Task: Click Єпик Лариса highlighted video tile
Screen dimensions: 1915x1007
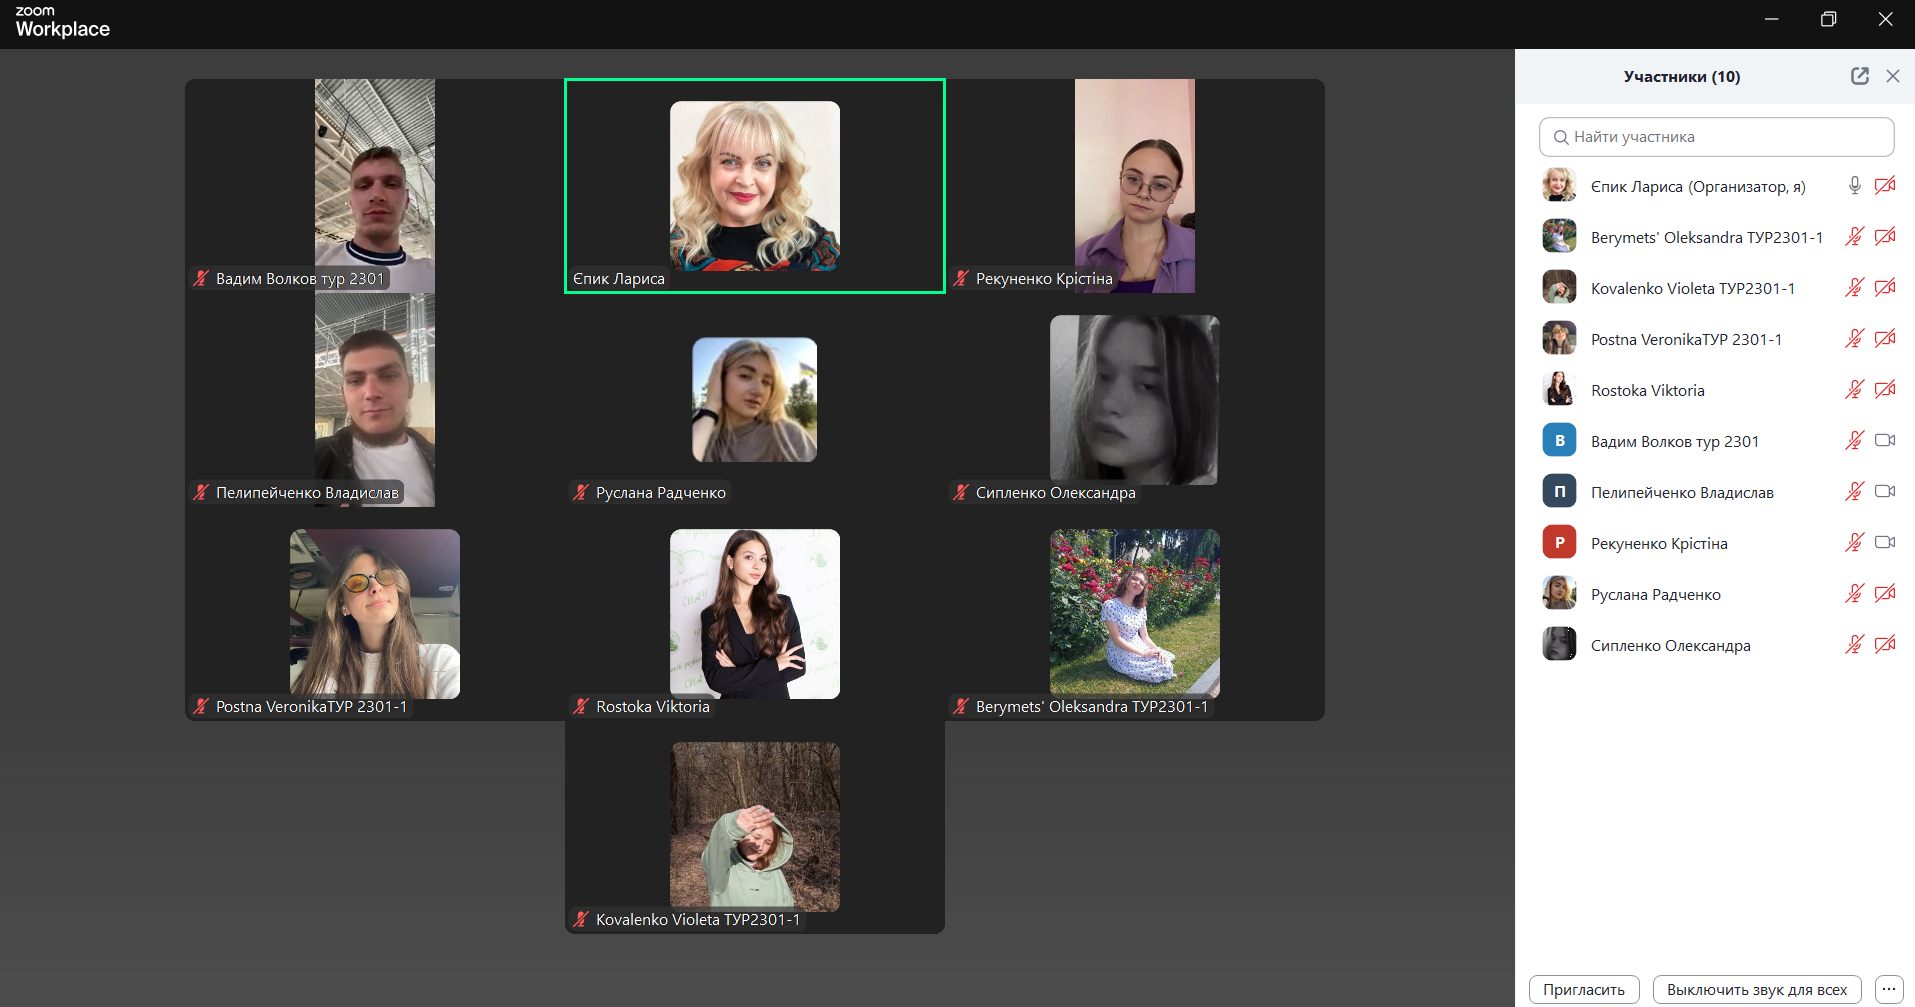Action: coord(755,186)
